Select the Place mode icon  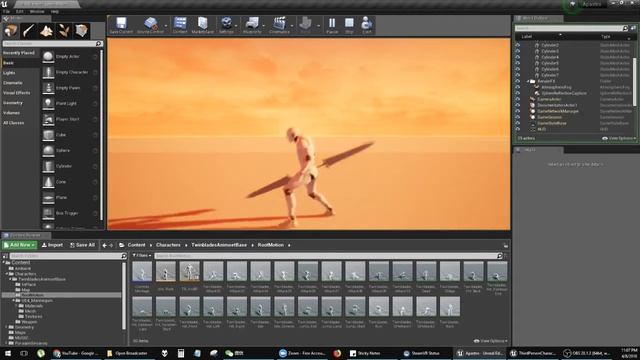coord(11,31)
